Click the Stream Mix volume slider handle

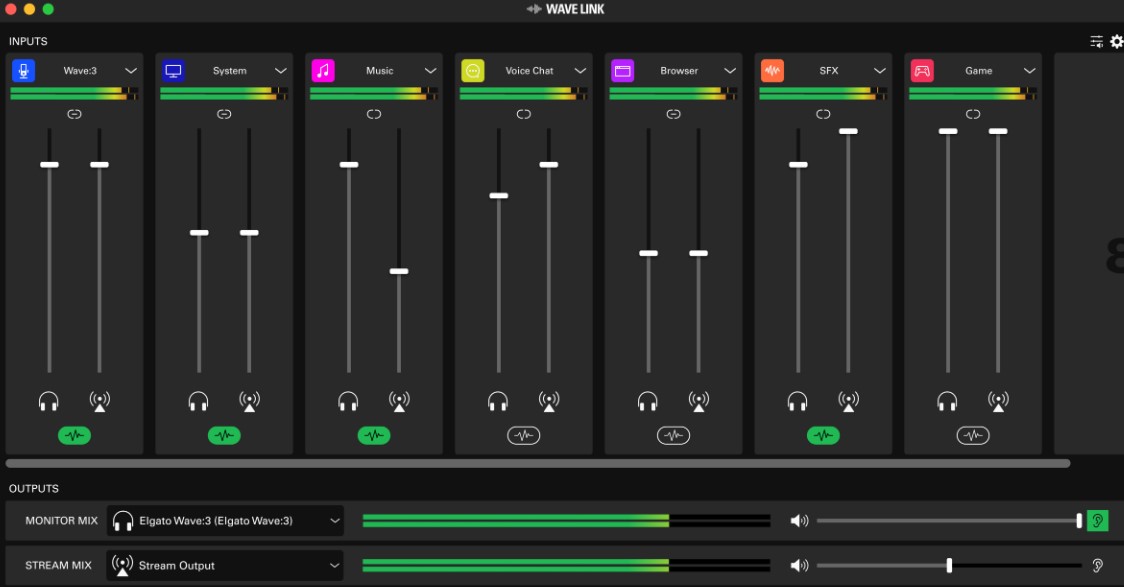950,565
